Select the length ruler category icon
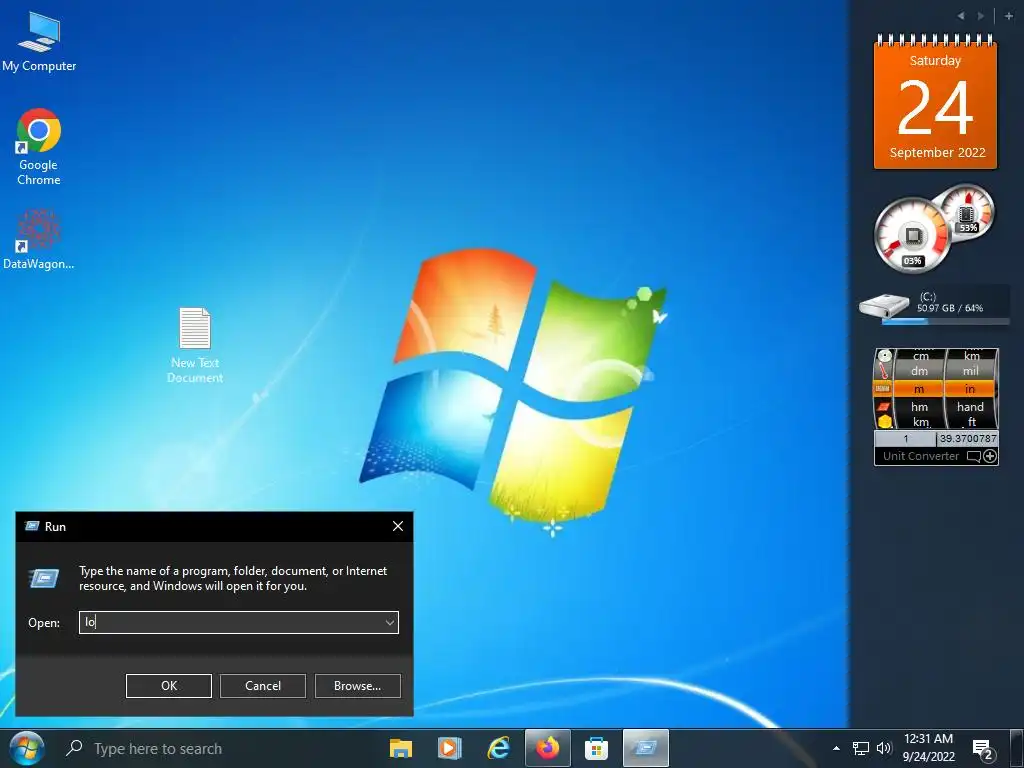The height and width of the screenshot is (768, 1024). (883, 389)
